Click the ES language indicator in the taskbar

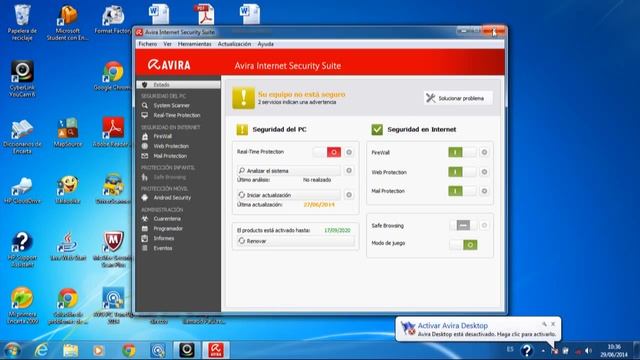510,349
